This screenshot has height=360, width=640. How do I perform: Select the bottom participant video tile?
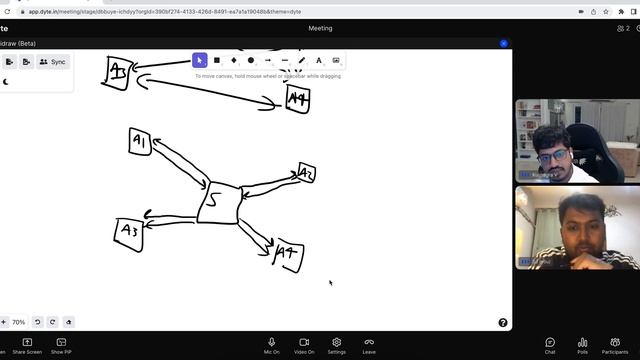point(578,228)
